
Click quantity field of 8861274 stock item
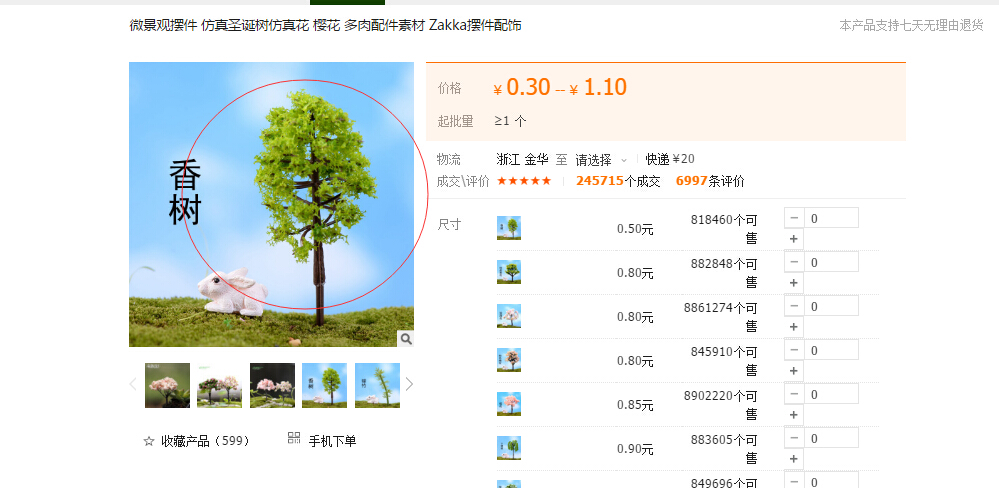coord(831,306)
